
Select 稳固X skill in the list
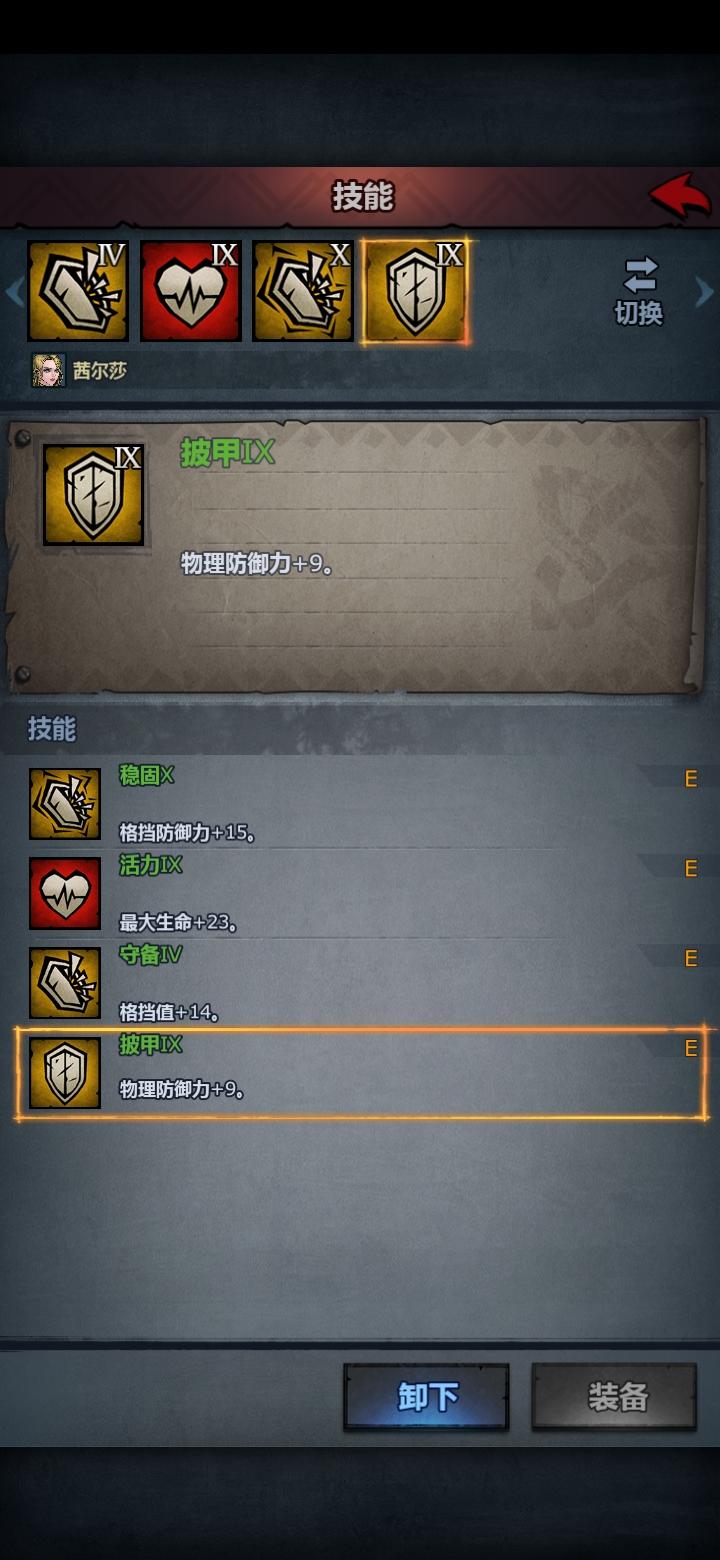pos(362,804)
